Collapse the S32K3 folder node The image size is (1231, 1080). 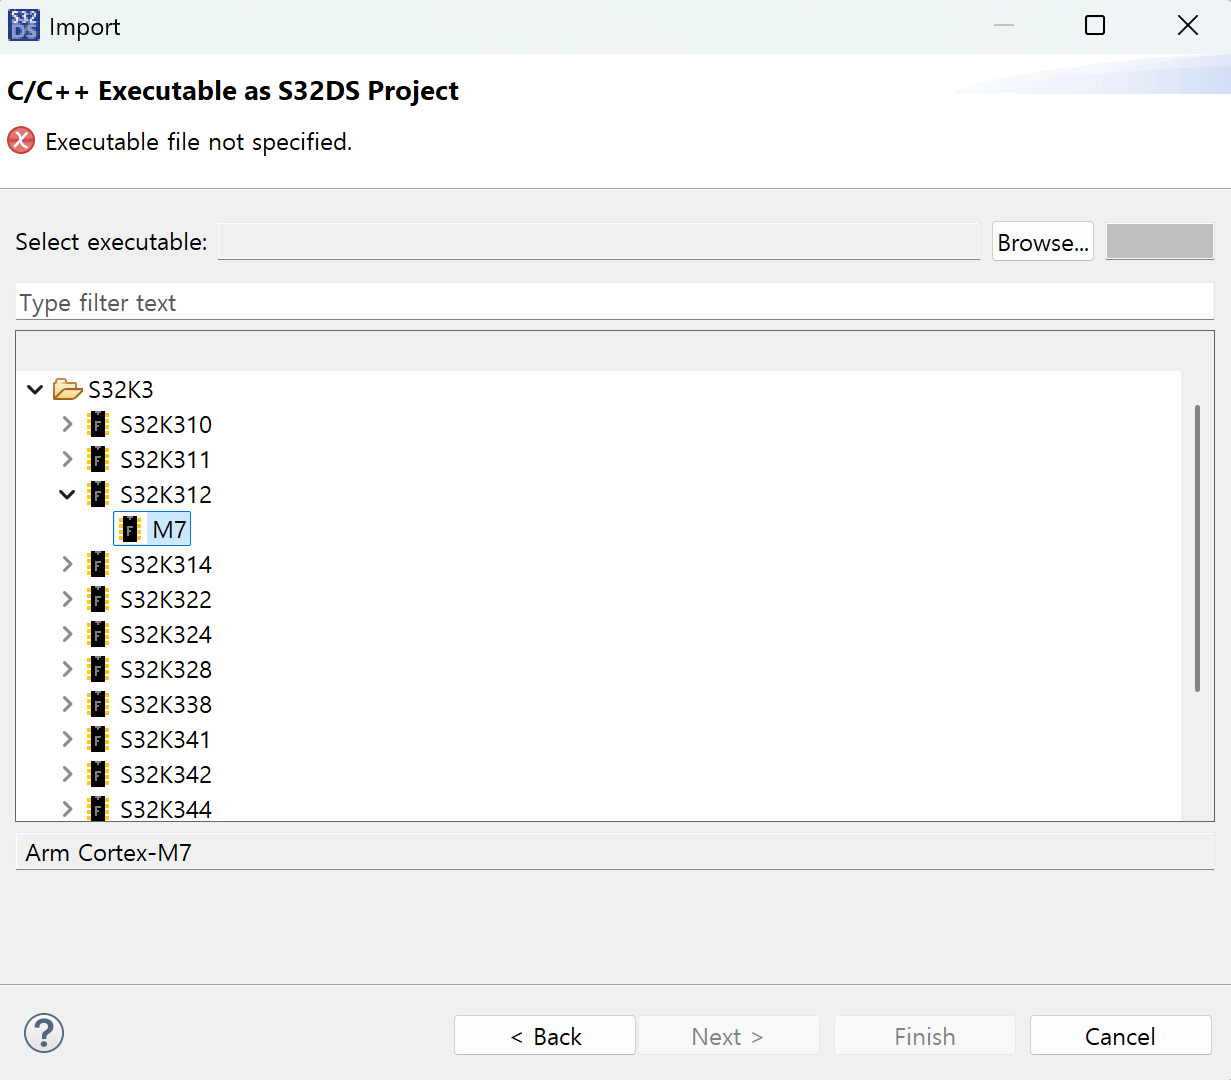tap(35, 389)
